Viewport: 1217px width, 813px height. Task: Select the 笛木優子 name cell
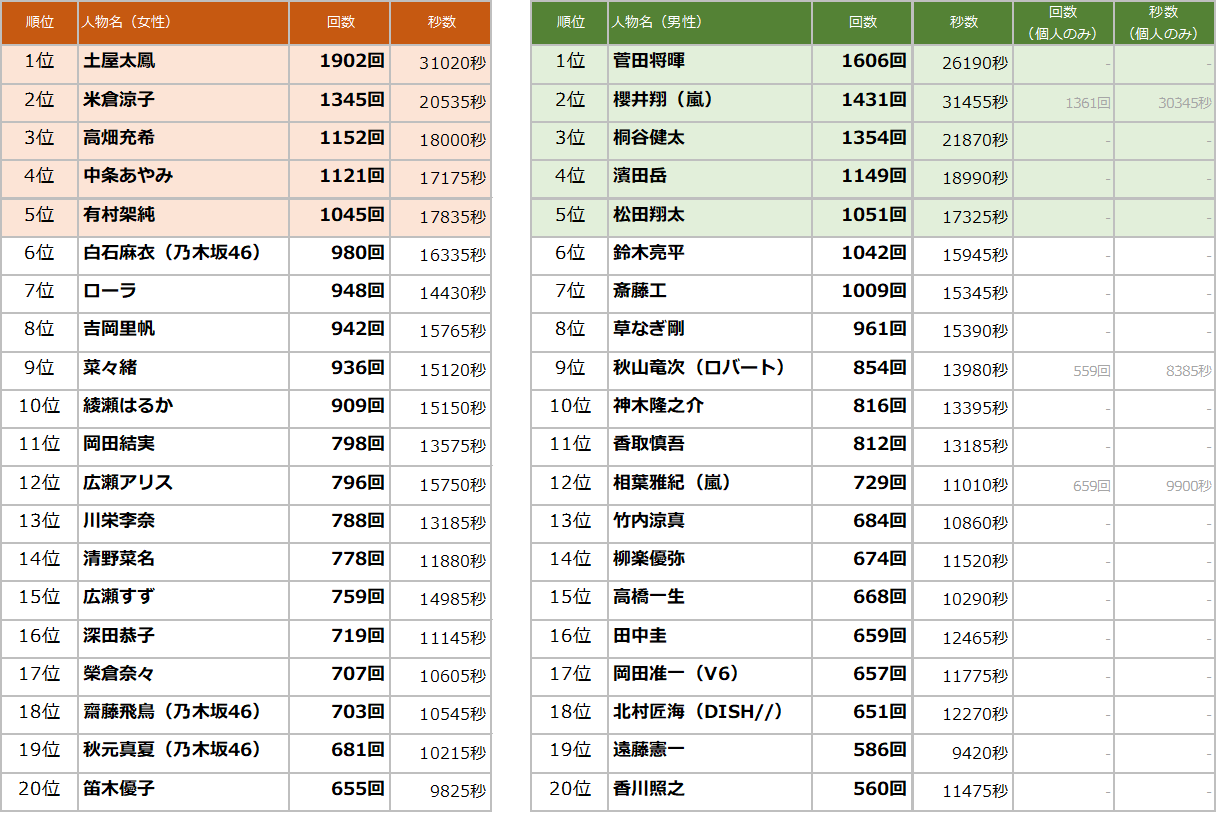[x=183, y=789]
